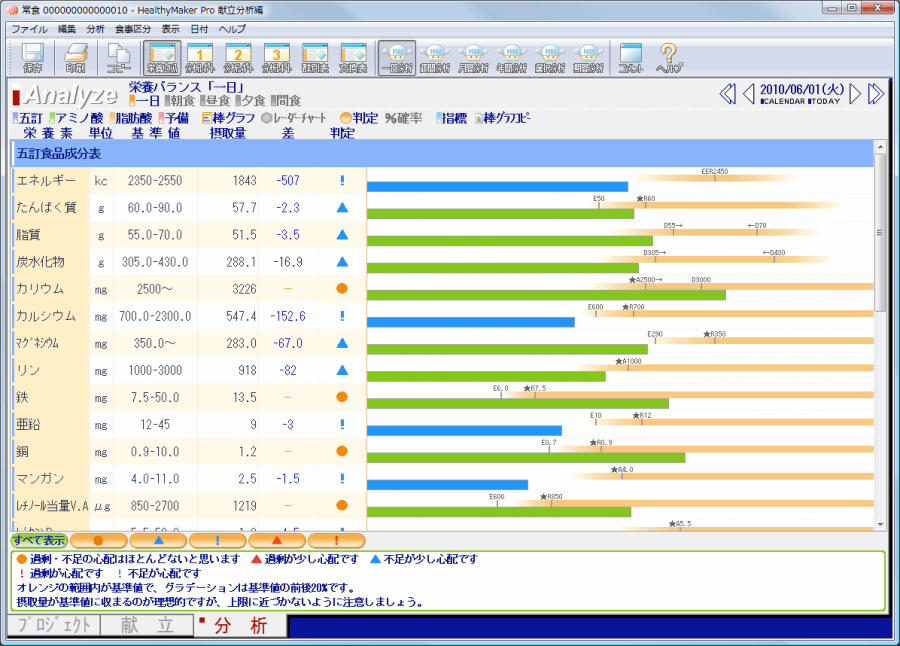The height and width of the screenshot is (646, 900).
Task: Open the 交換表 exchange table icon
Action: tap(353, 58)
